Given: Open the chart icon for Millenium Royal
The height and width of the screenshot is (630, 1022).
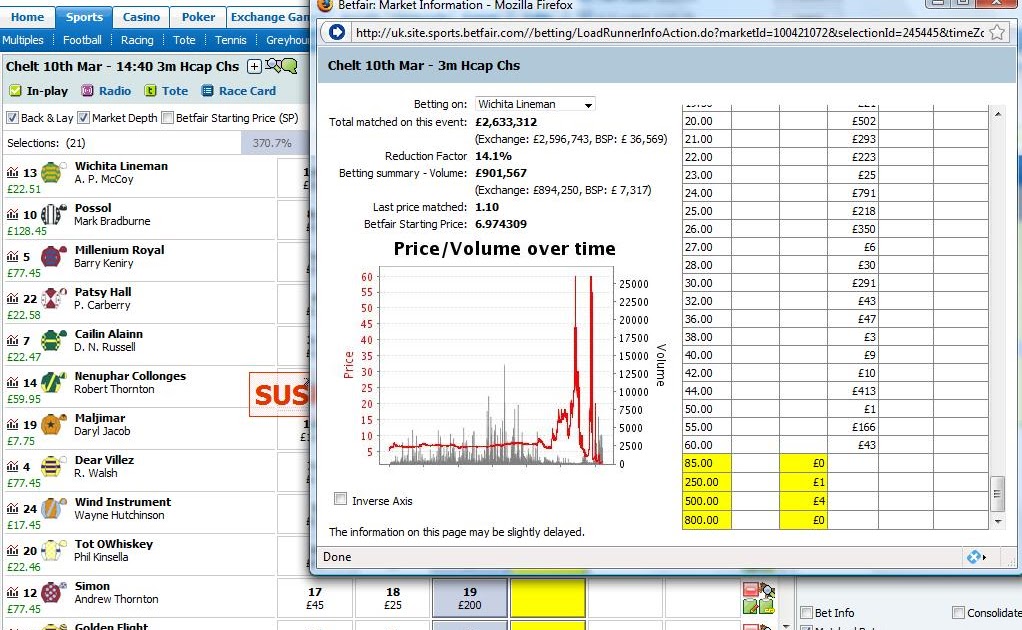Looking at the screenshot, I should click(x=12, y=257).
